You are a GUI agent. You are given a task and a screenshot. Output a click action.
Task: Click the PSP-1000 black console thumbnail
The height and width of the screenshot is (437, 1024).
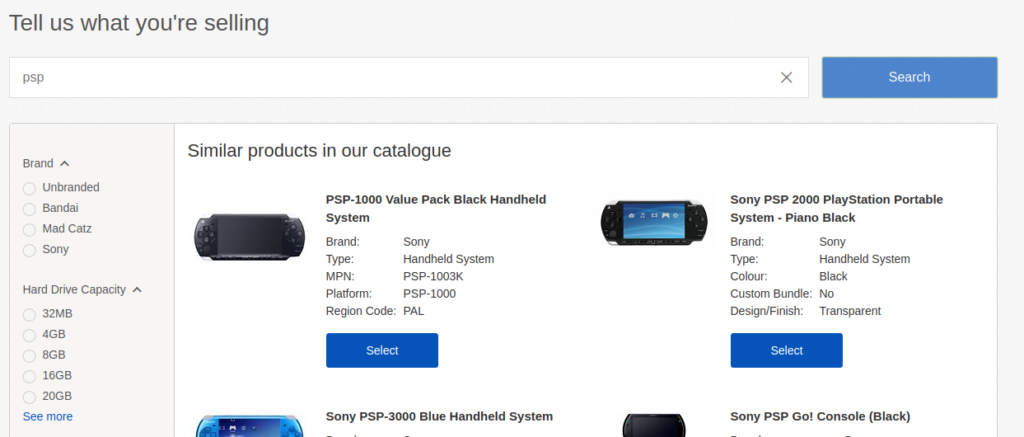(x=249, y=236)
